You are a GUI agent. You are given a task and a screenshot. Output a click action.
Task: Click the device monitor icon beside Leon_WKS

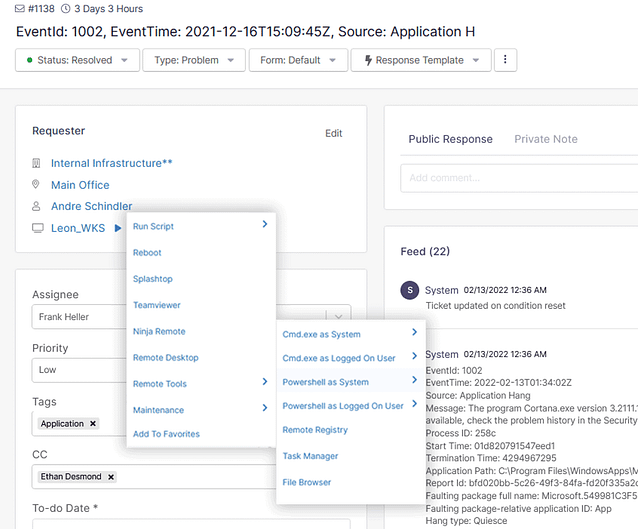click(37, 229)
